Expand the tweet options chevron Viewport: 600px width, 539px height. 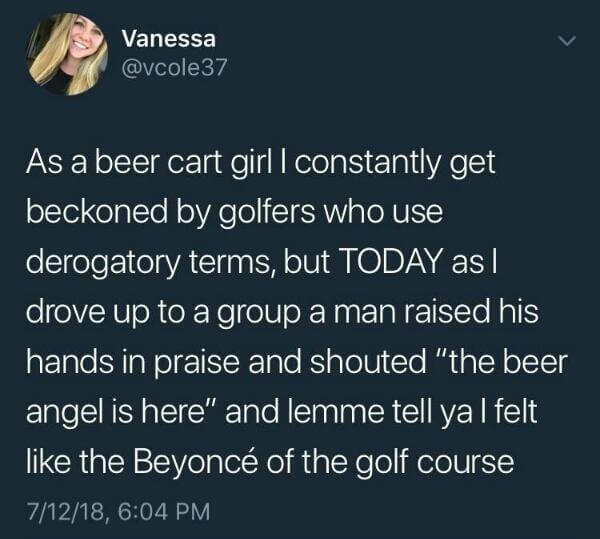(x=567, y=41)
